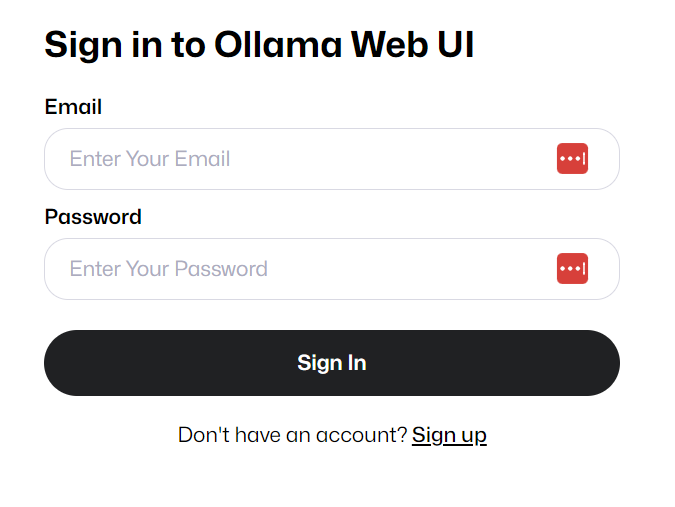Open autofill from the red Password field icon
Image resolution: width=675 pixels, height=507 pixels.
(572, 269)
